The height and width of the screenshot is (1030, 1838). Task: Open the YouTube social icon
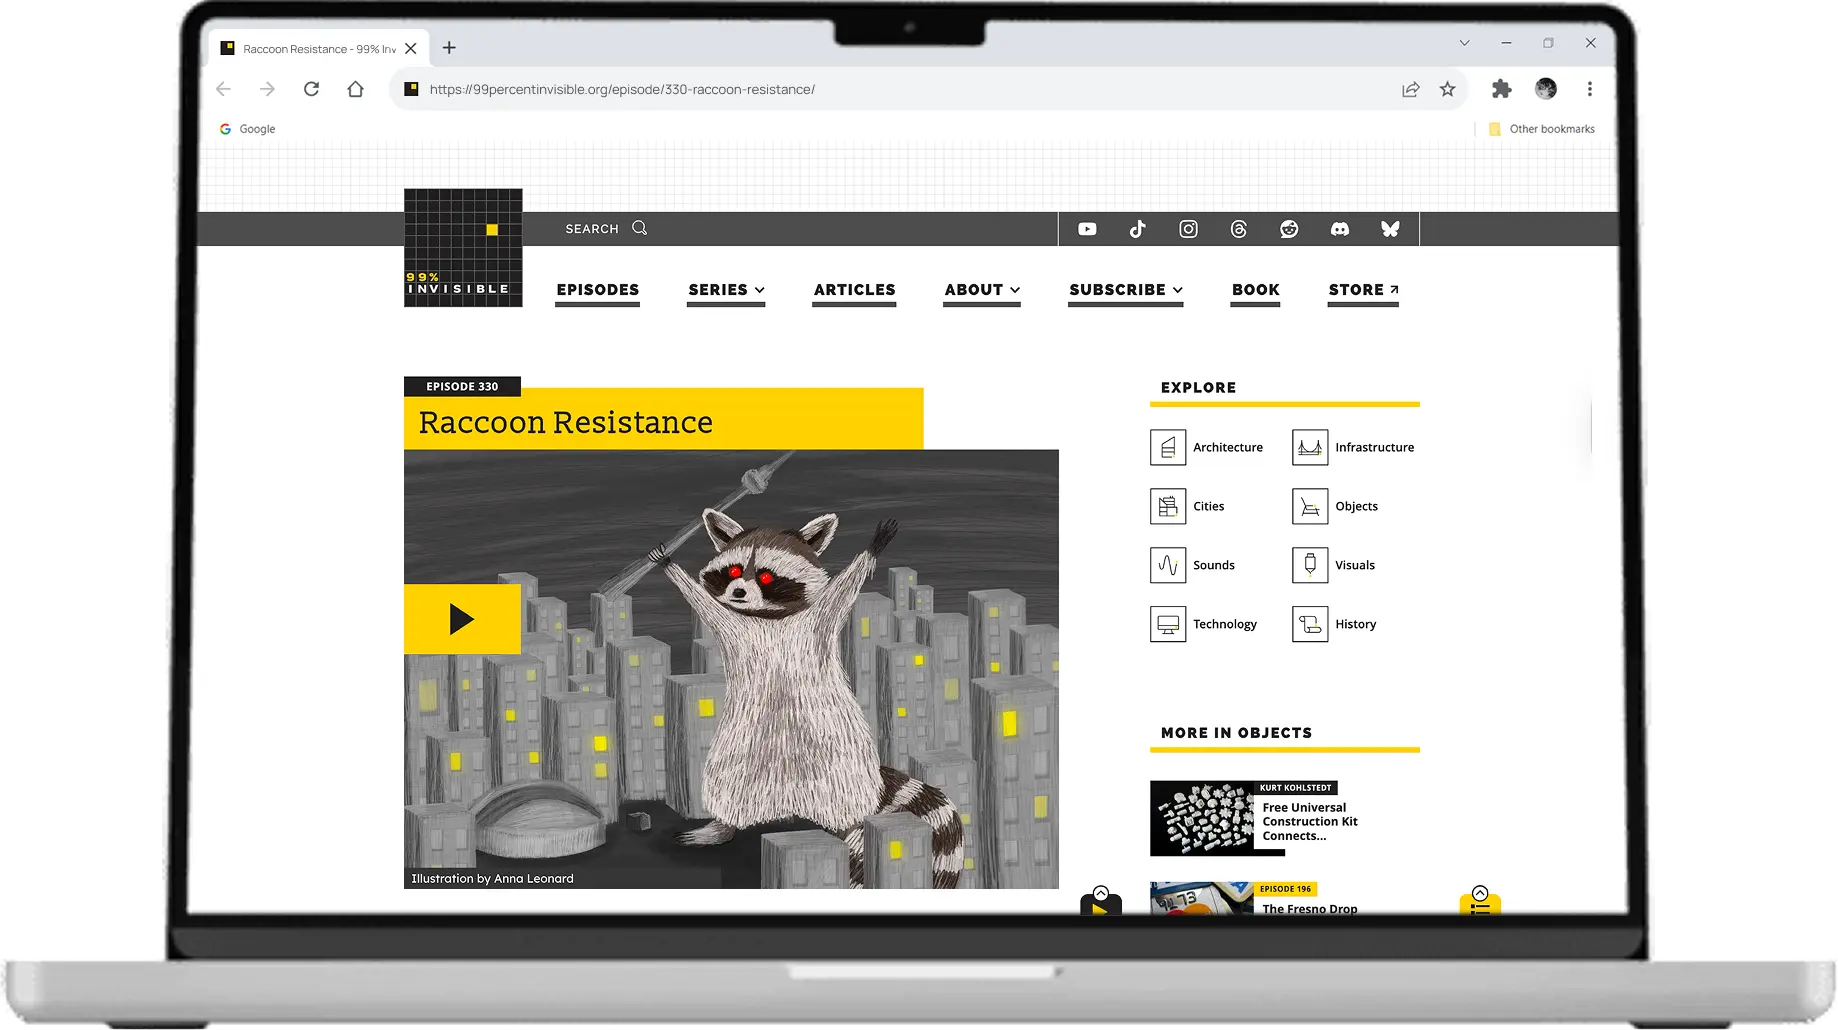1087,229
